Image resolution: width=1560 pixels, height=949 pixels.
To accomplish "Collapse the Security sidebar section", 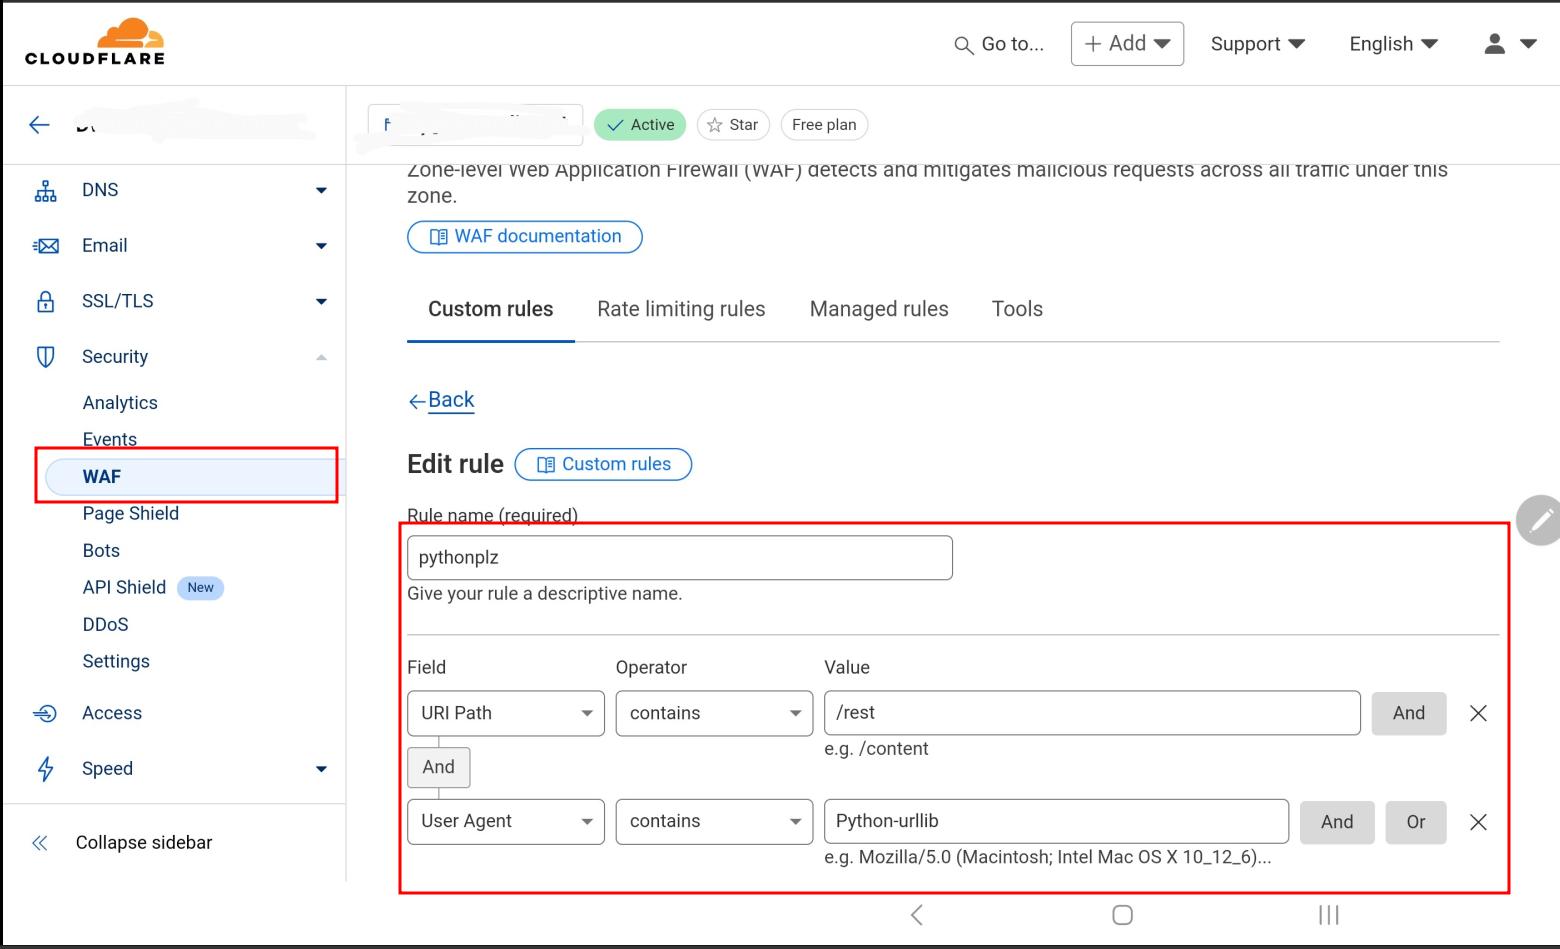I will tap(320, 357).
